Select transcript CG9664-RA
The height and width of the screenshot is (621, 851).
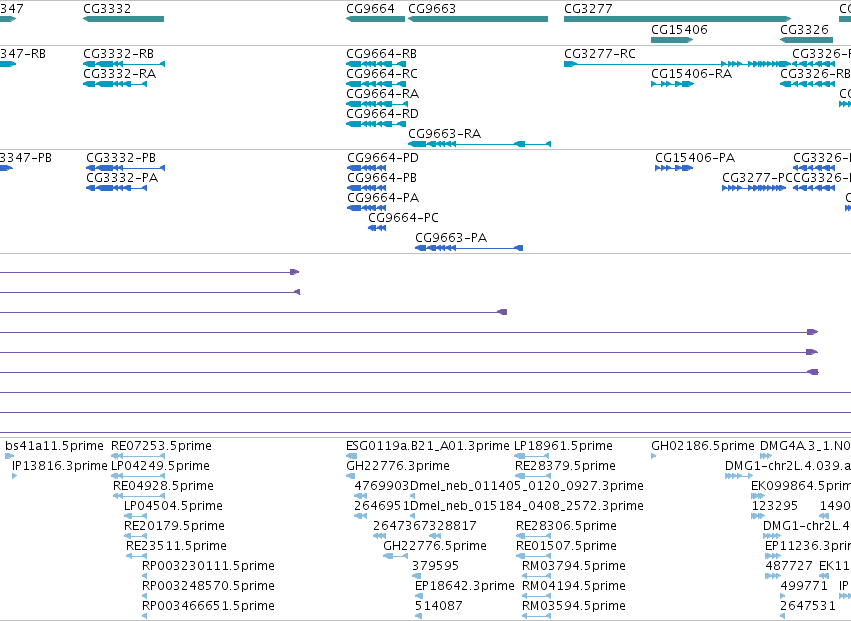pos(377,104)
